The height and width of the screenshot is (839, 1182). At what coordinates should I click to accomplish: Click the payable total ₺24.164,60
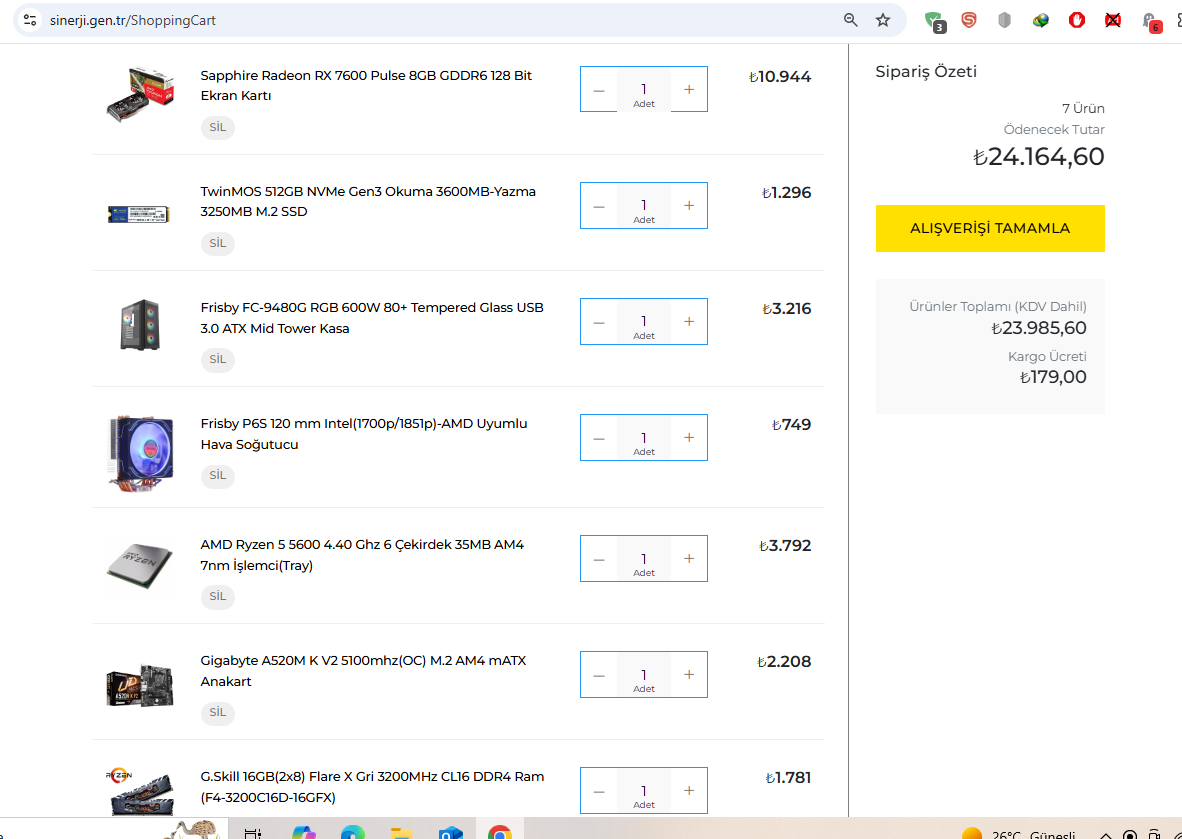tap(1039, 157)
